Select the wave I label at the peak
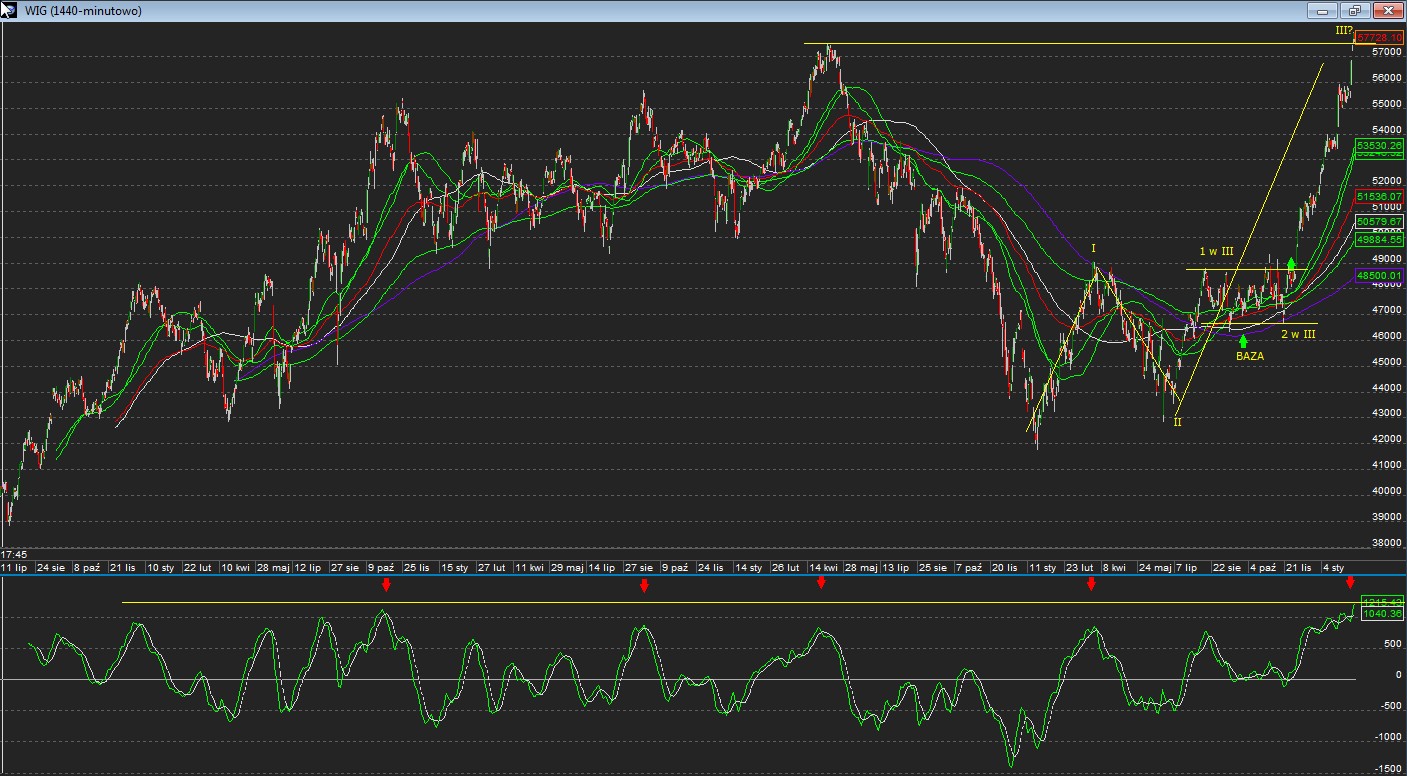The image size is (1407, 776). coord(1094,248)
